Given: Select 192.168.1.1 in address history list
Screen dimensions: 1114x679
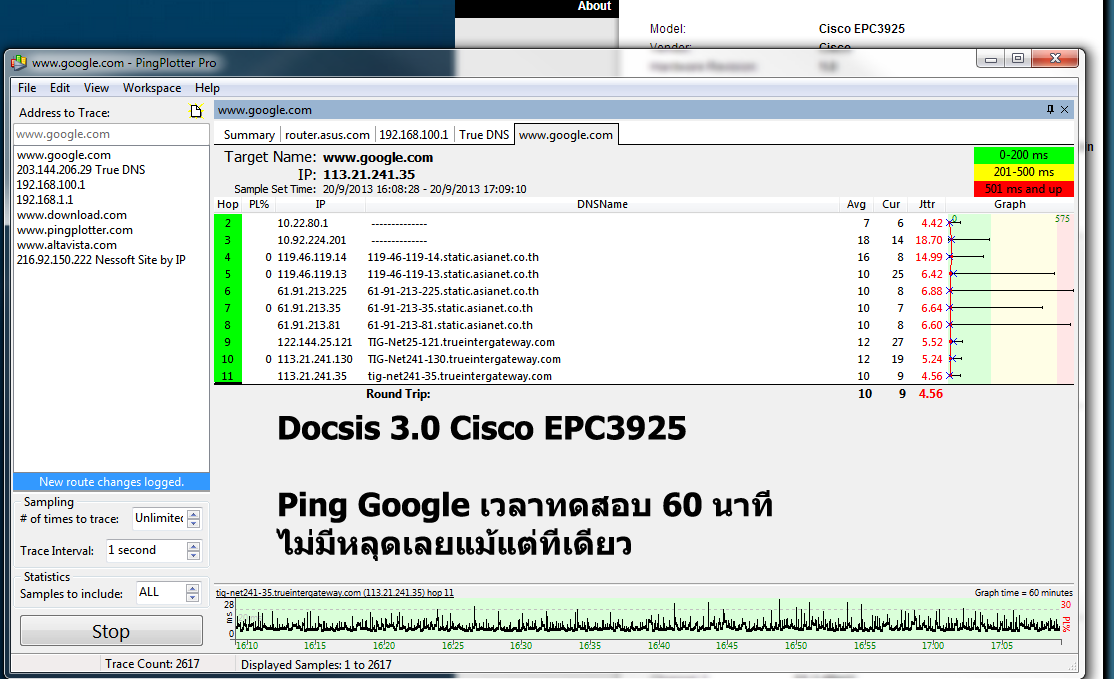Looking at the screenshot, I should pos(45,200).
